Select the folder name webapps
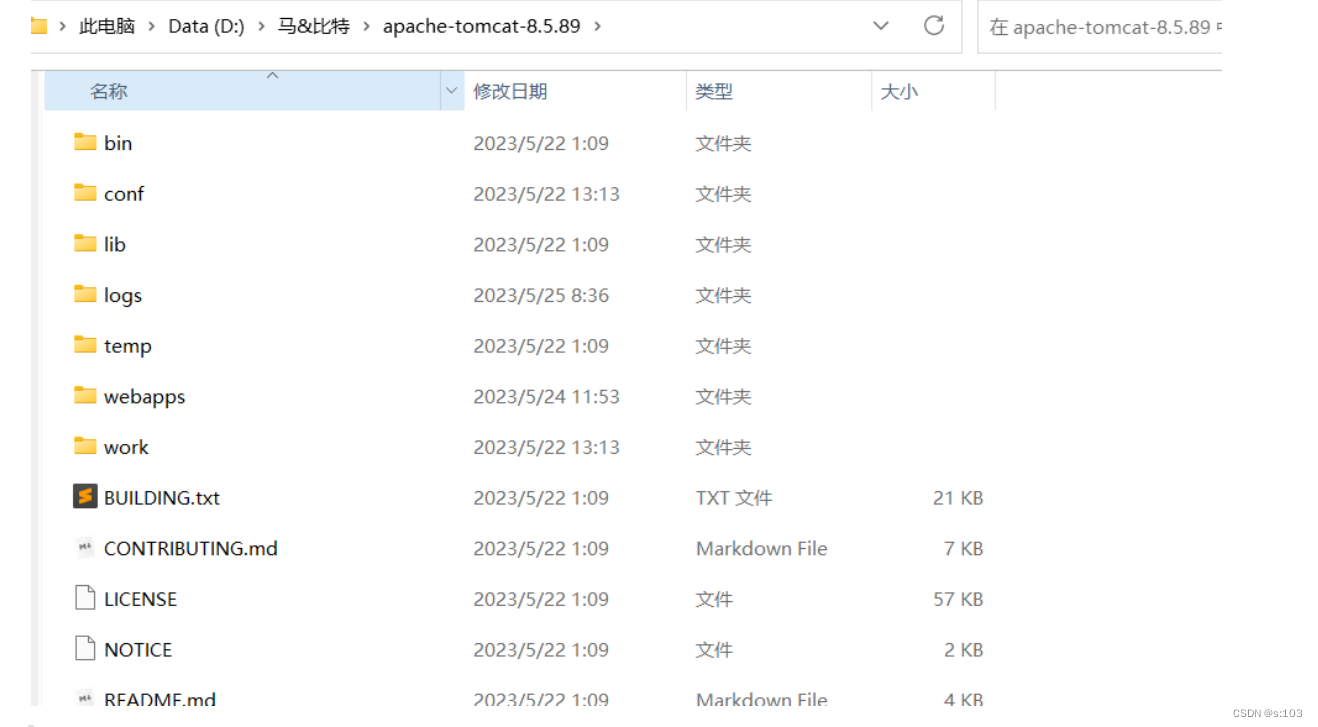Screen dimensions: 1318x727 point(145,397)
